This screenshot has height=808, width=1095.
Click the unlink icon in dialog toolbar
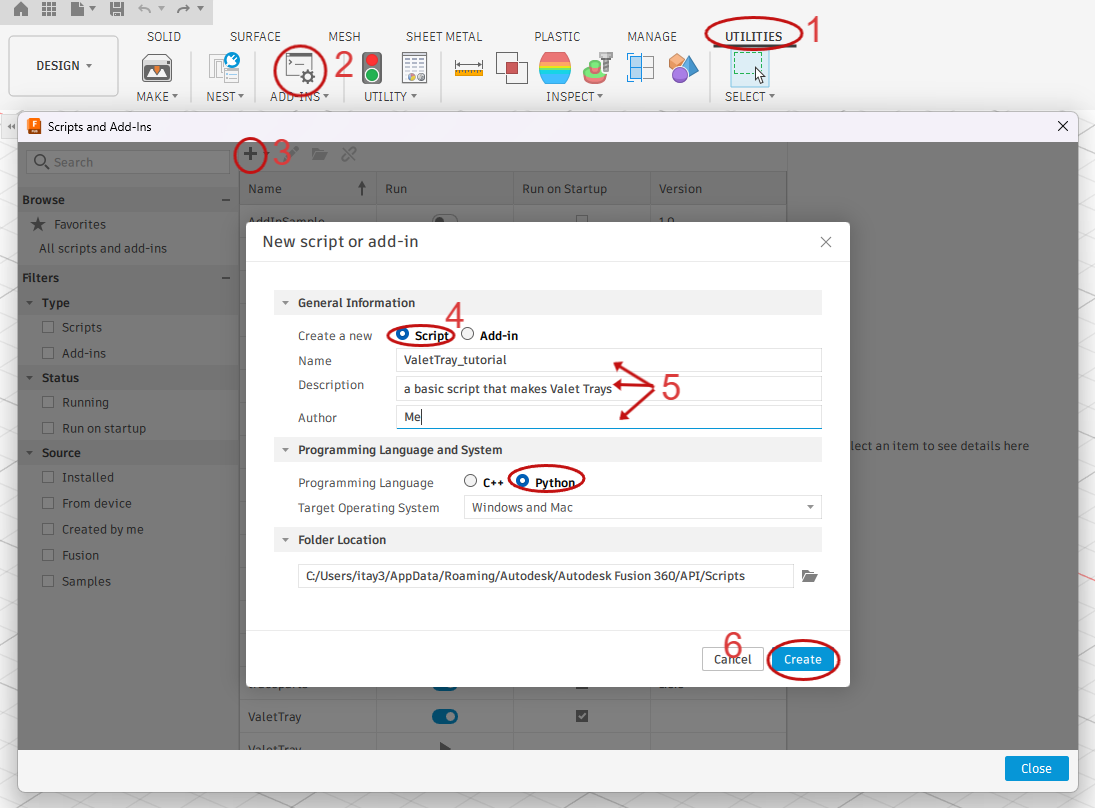(x=348, y=154)
